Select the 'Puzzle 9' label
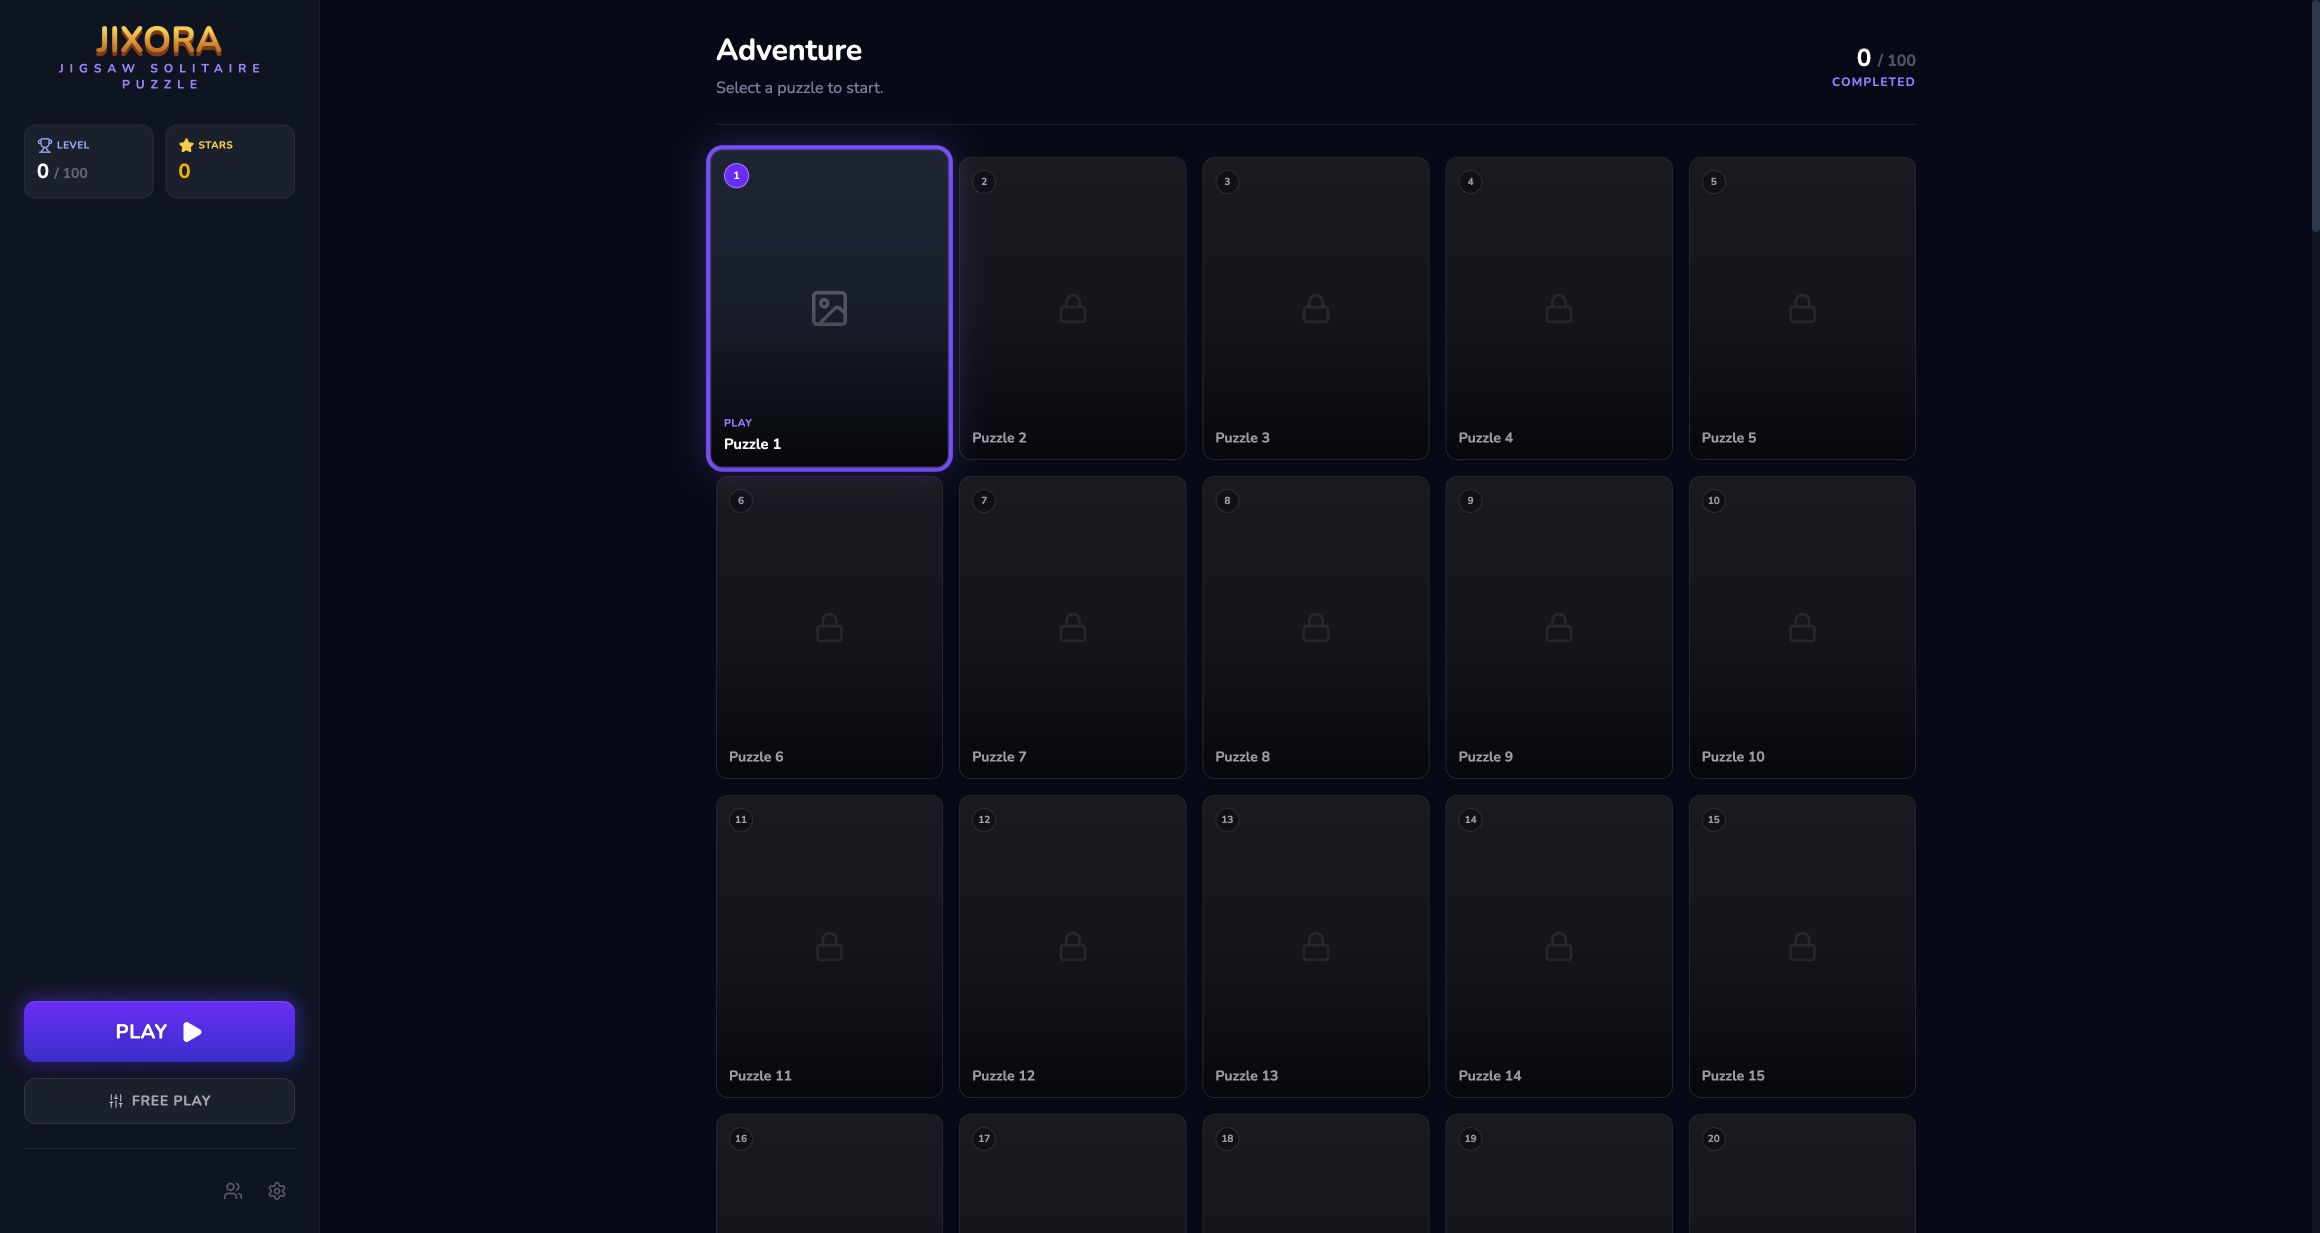Image resolution: width=2320 pixels, height=1233 pixels. click(1485, 757)
